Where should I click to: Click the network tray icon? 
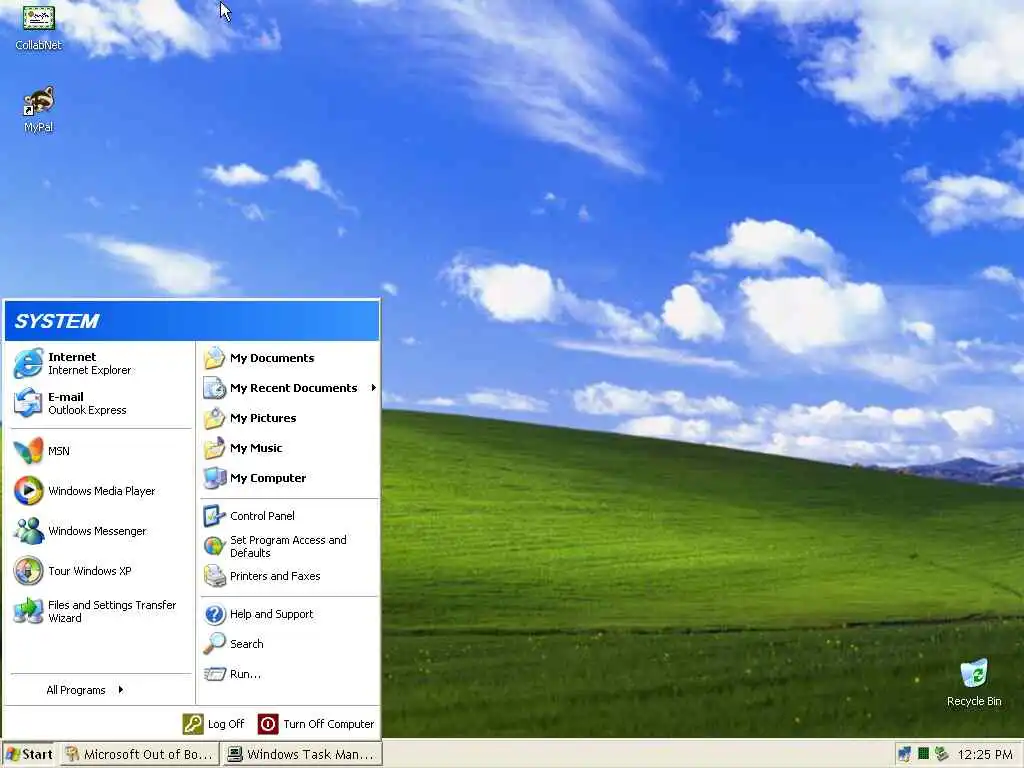coord(904,754)
